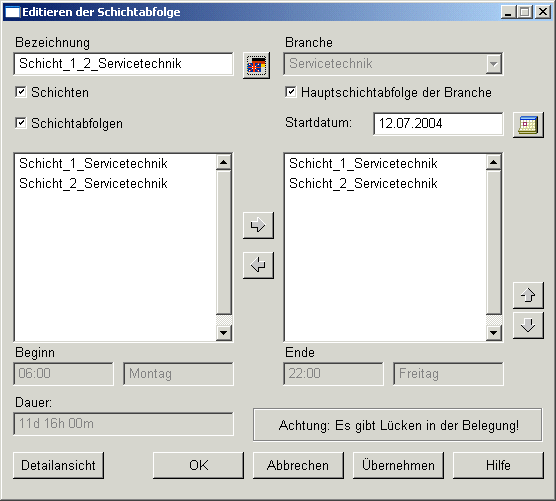556x501 pixels.
Task: Click the language flag translation icon
Action: click(x=256, y=66)
